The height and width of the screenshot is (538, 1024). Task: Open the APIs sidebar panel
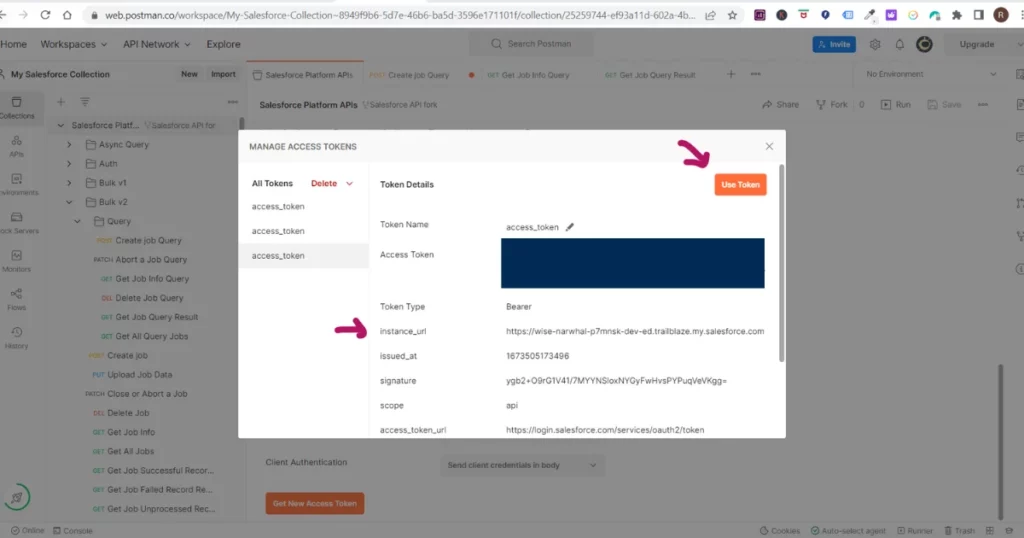click(16, 146)
